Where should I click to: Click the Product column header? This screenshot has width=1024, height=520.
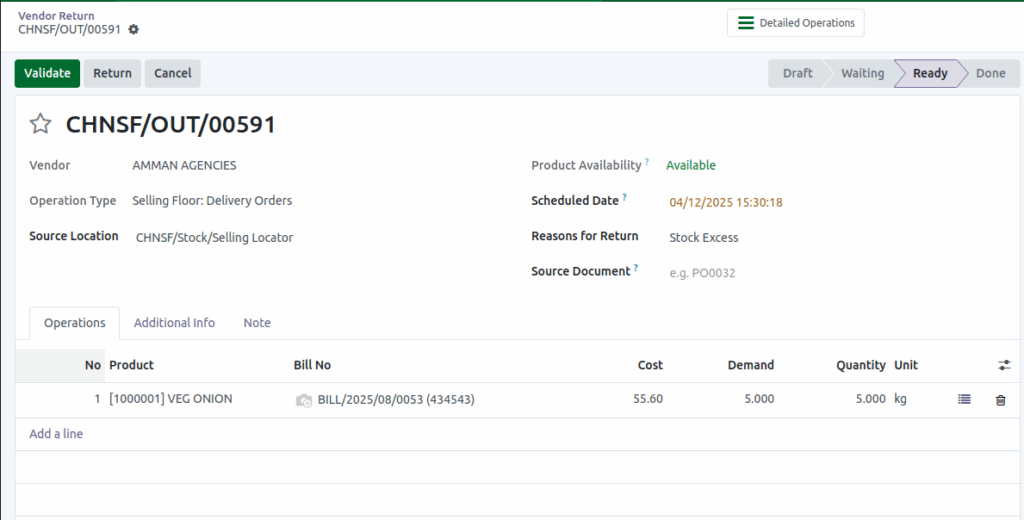pos(131,365)
